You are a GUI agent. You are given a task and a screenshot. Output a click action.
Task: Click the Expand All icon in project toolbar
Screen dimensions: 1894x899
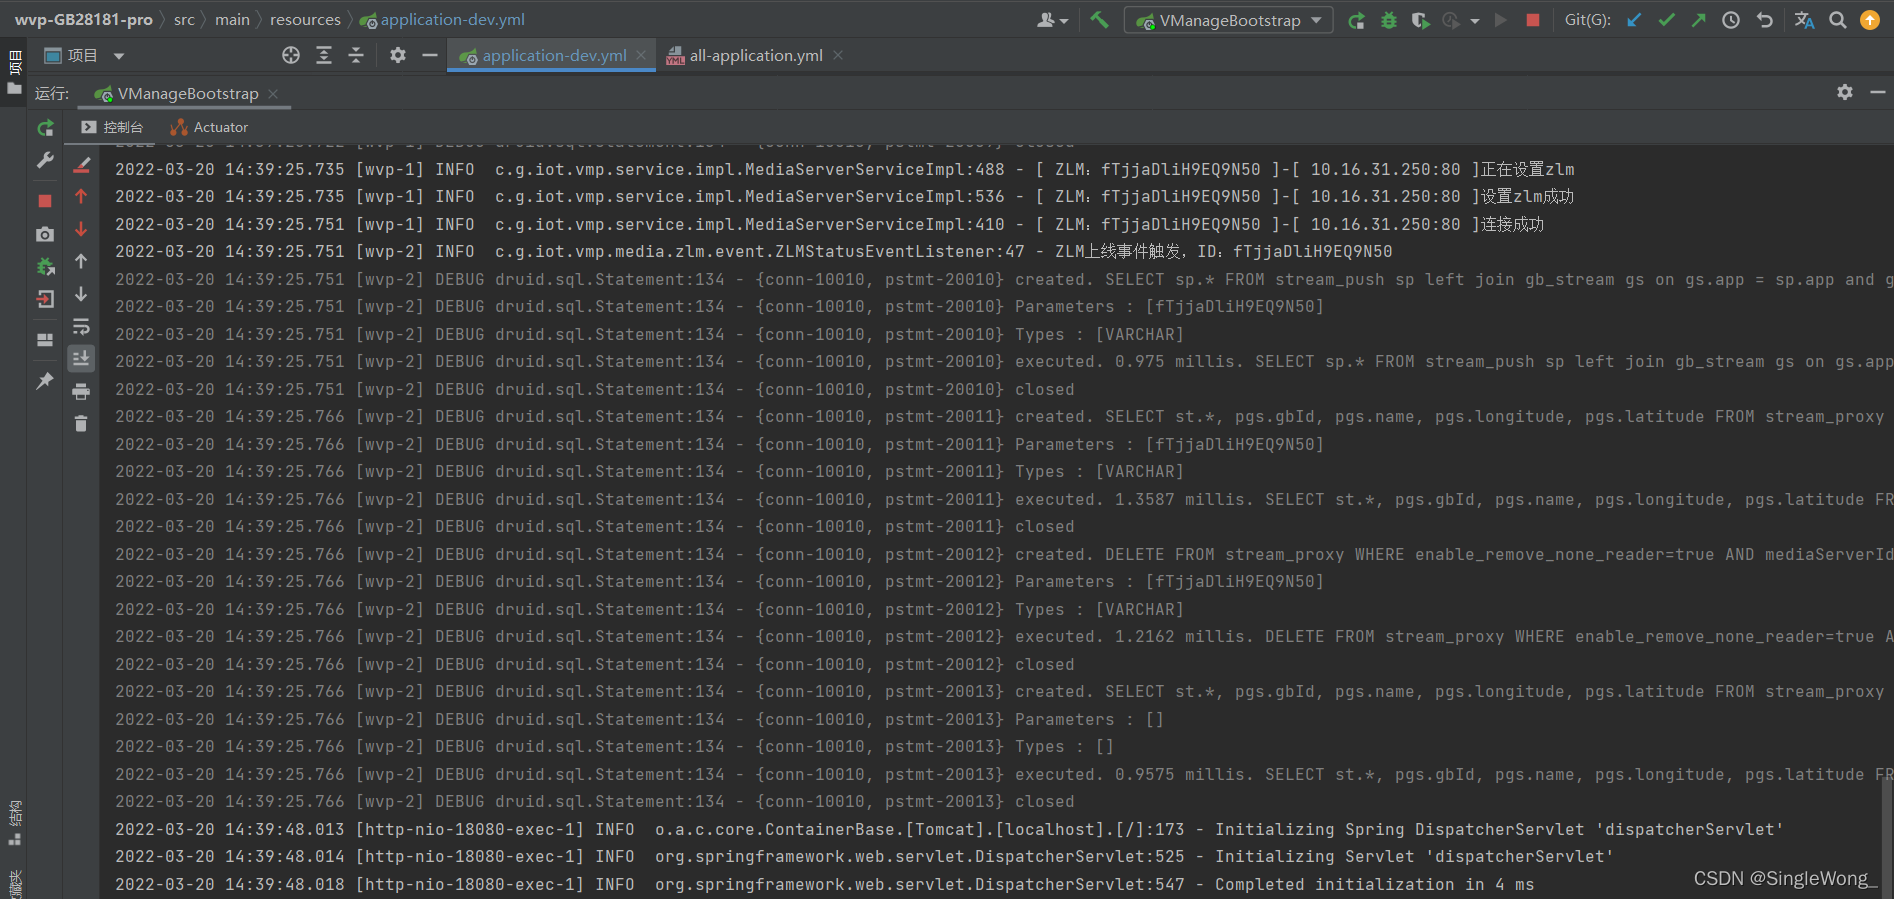pyautogui.click(x=324, y=56)
